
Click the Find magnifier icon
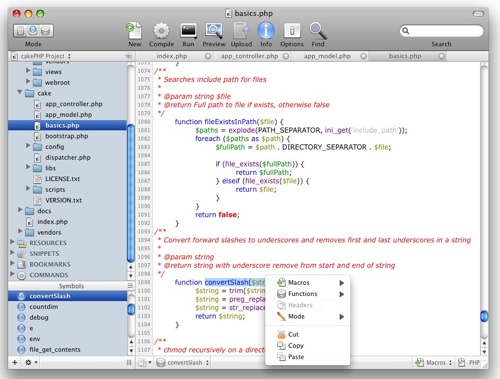(x=318, y=31)
